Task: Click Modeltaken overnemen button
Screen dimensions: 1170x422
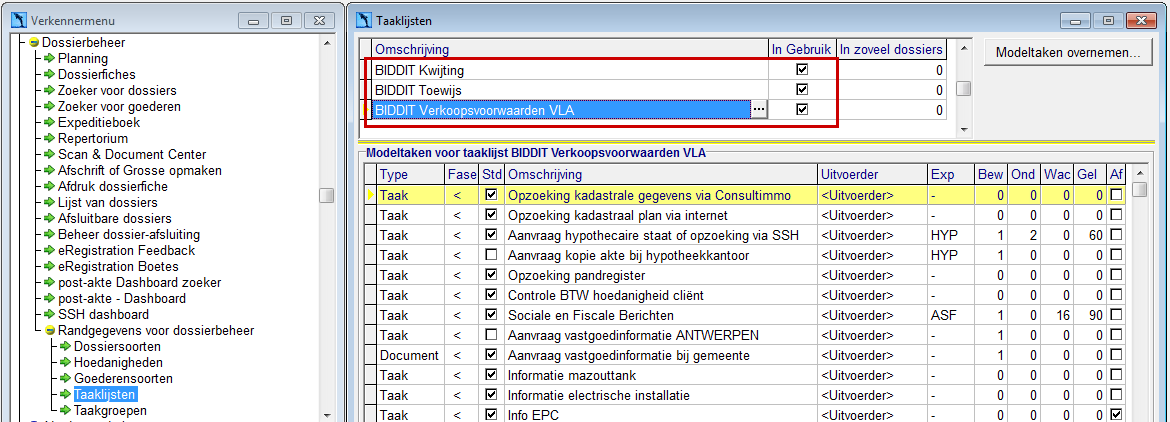Action: click(x=1068, y=54)
